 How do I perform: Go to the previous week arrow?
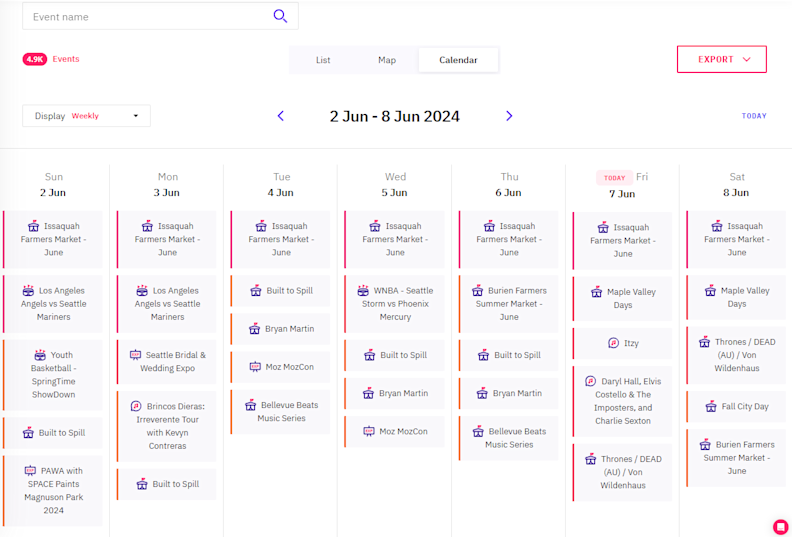[281, 116]
